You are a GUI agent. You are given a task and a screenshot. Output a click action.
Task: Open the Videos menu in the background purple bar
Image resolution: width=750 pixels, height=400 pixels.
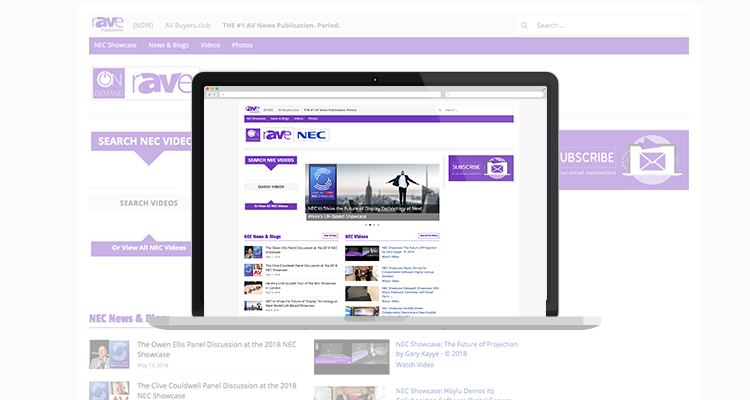[x=210, y=45]
